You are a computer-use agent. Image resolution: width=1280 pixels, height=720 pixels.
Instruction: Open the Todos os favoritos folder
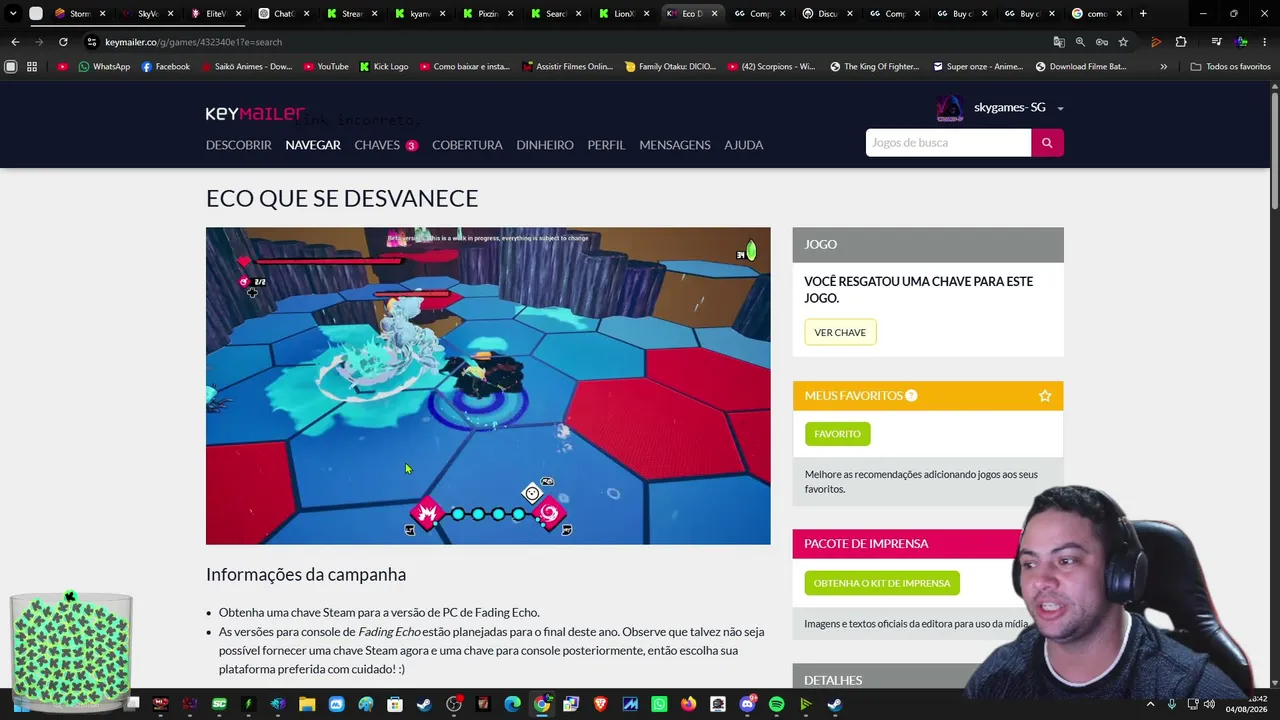pyautogui.click(x=1230, y=67)
